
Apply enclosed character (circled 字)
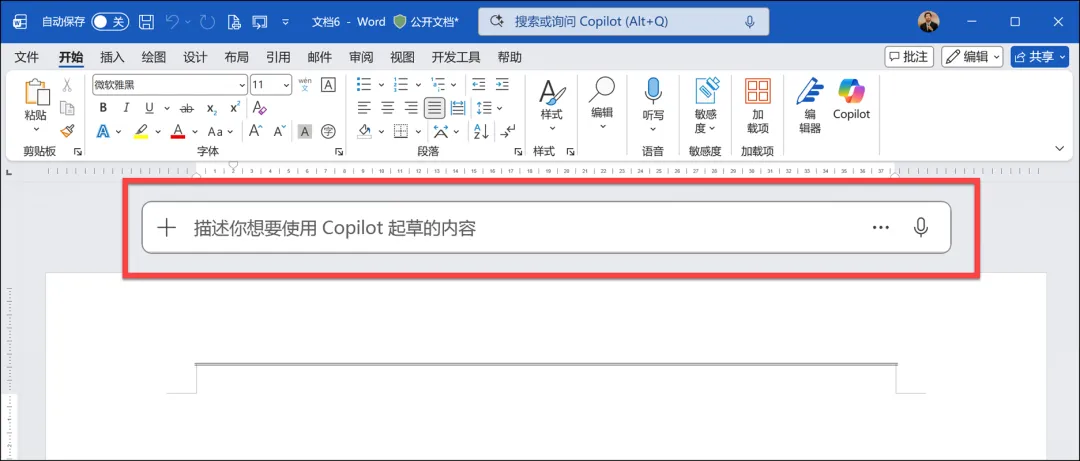329,131
